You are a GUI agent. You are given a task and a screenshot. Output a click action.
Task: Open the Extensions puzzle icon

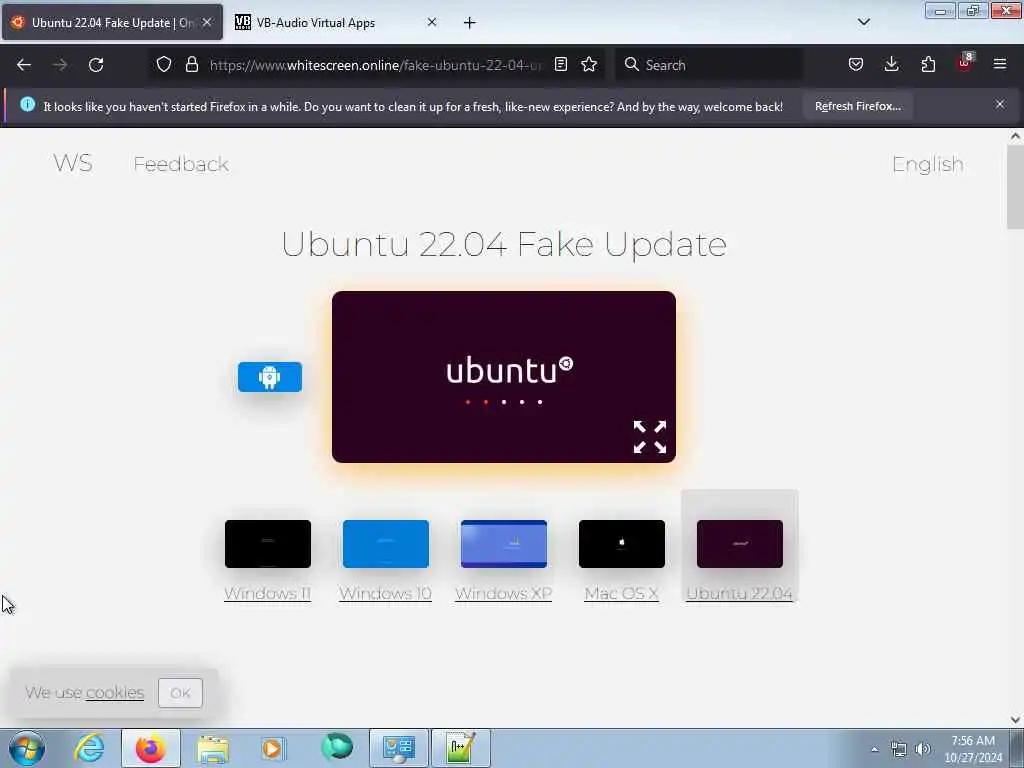pyautogui.click(x=928, y=64)
